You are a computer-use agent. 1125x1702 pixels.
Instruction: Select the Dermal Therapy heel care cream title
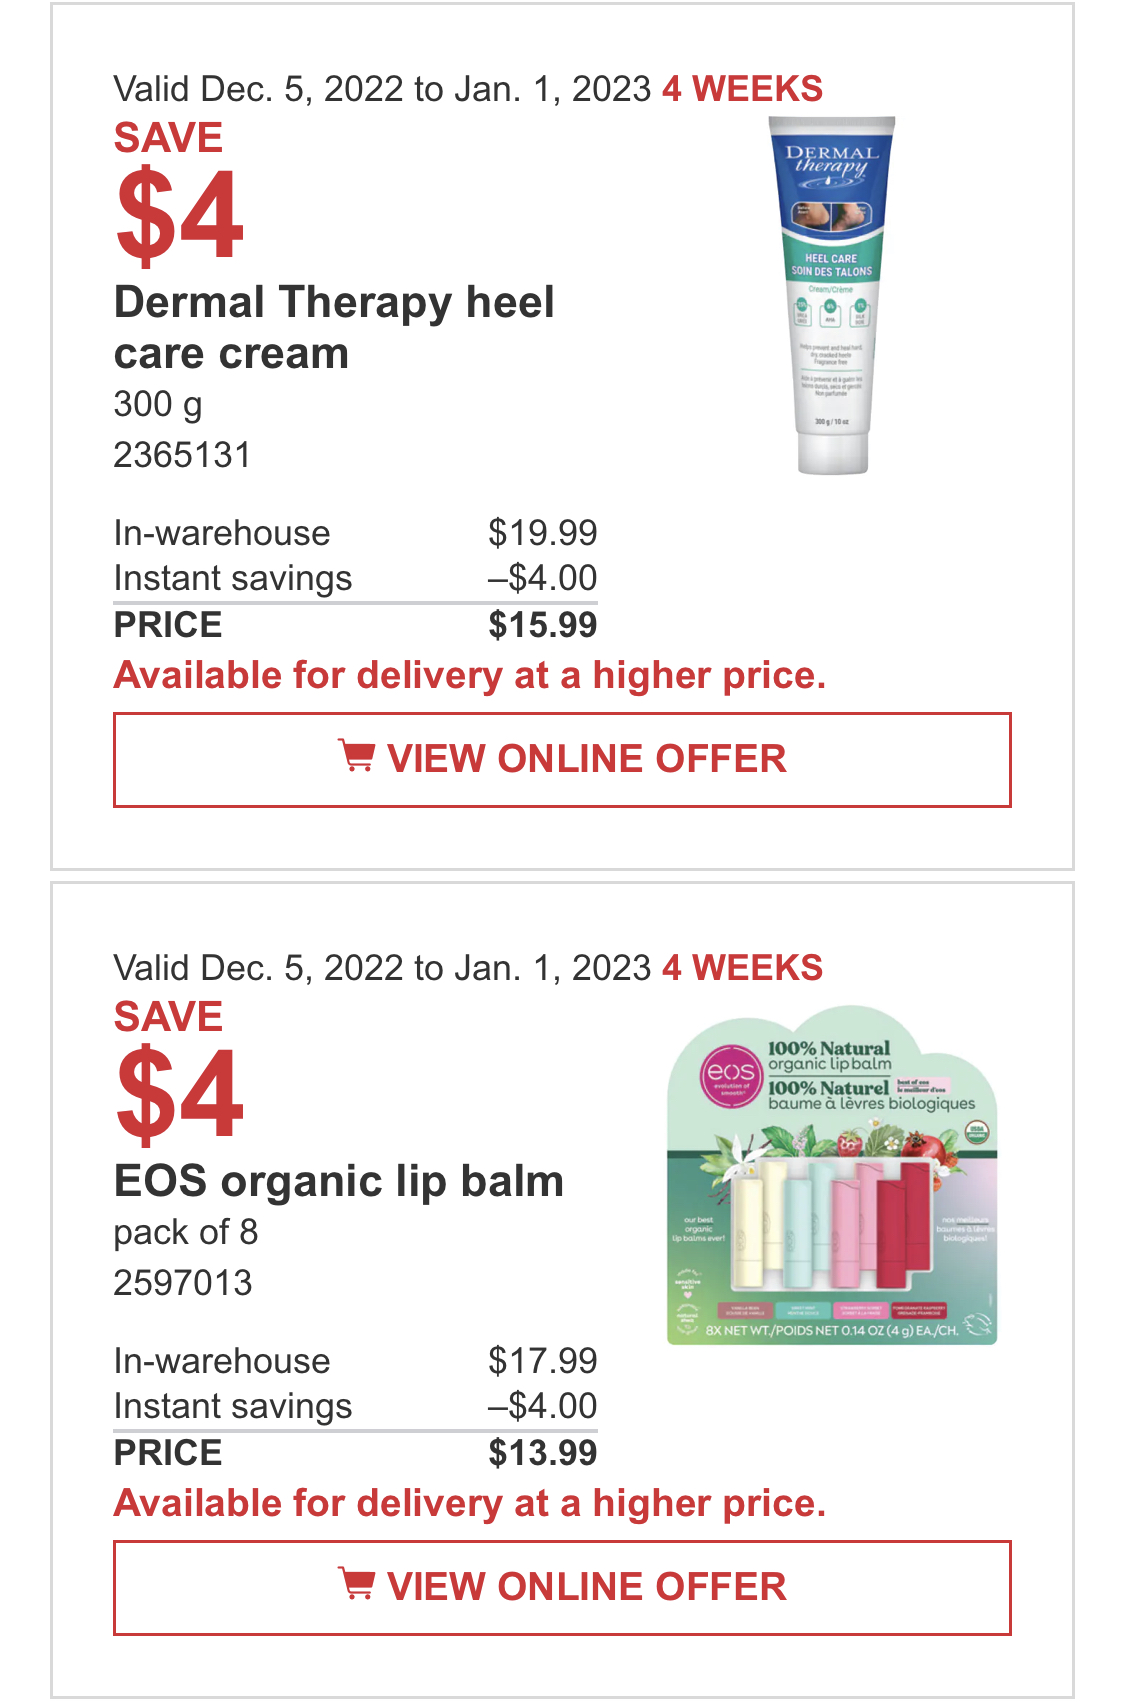coord(334,328)
